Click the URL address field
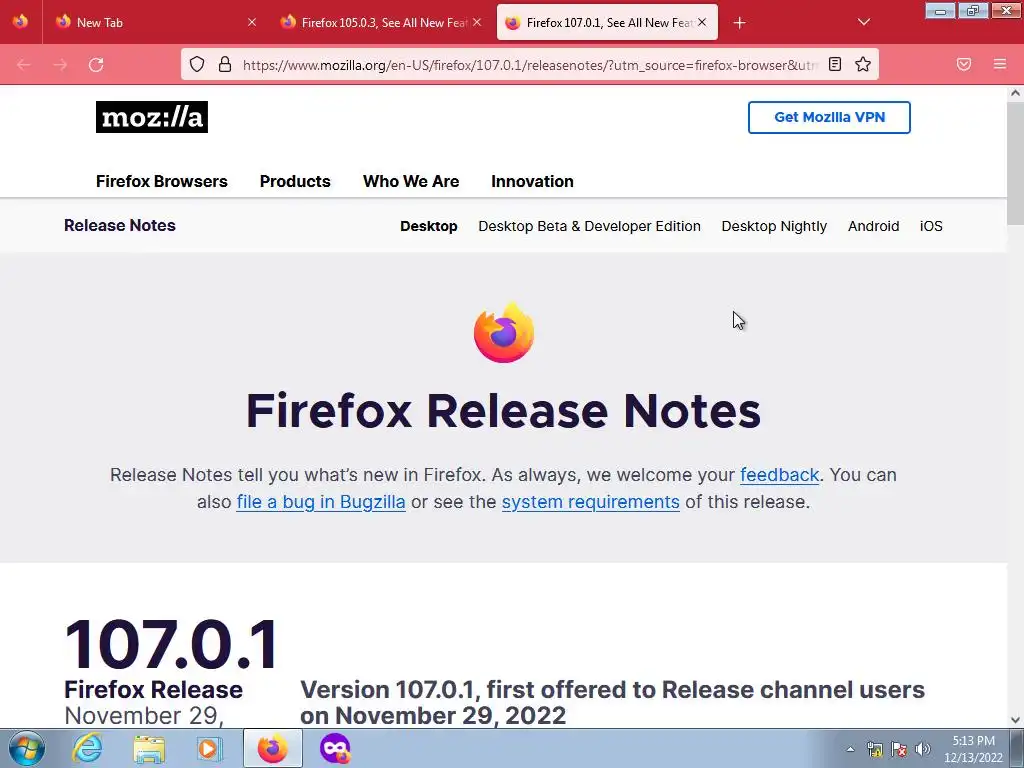Screen dimensions: 1024x768 point(530,65)
